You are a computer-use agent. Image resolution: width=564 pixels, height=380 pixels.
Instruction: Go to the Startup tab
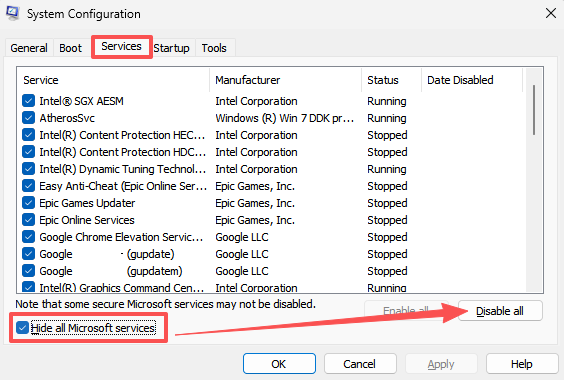pyautogui.click(x=172, y=48)
